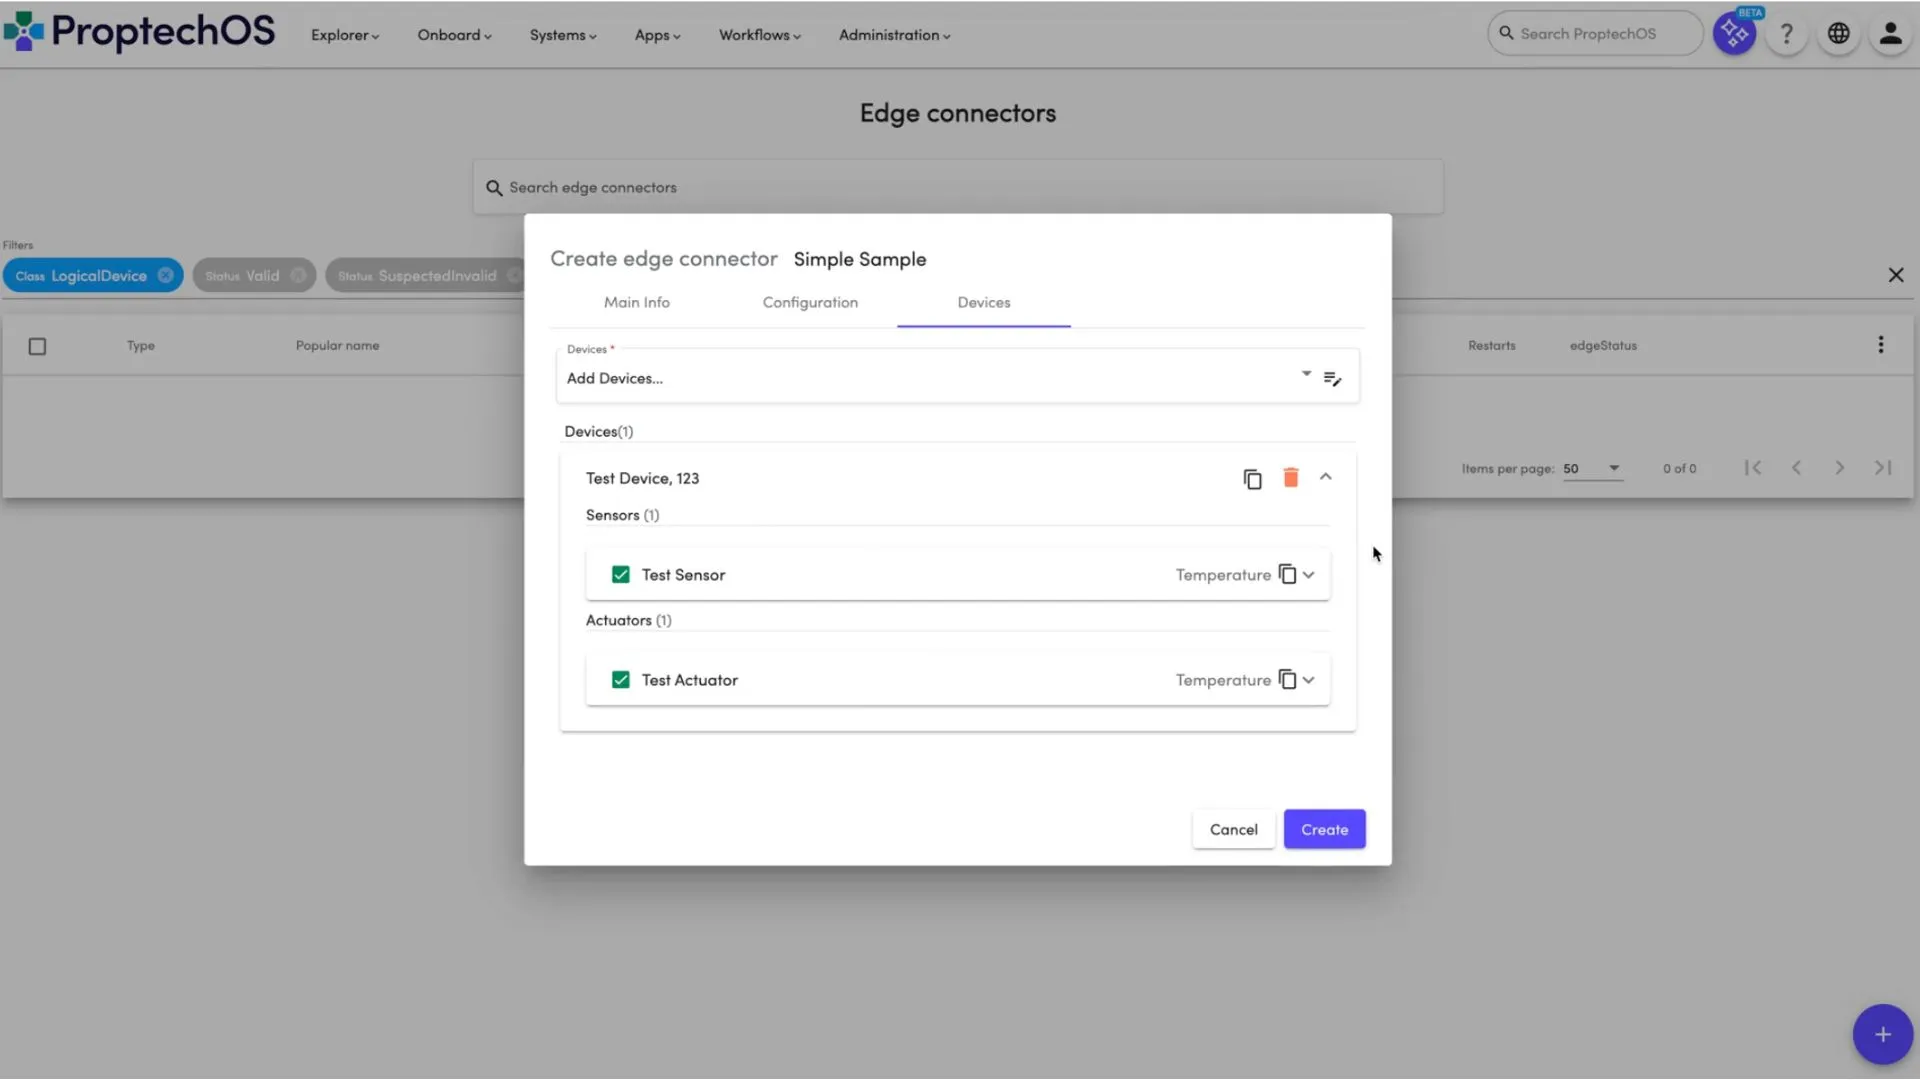Collapse the Test Device section chevron
This screenshot has width=1920, height=1080.
pyautogui.click(x=1325, y=477)
